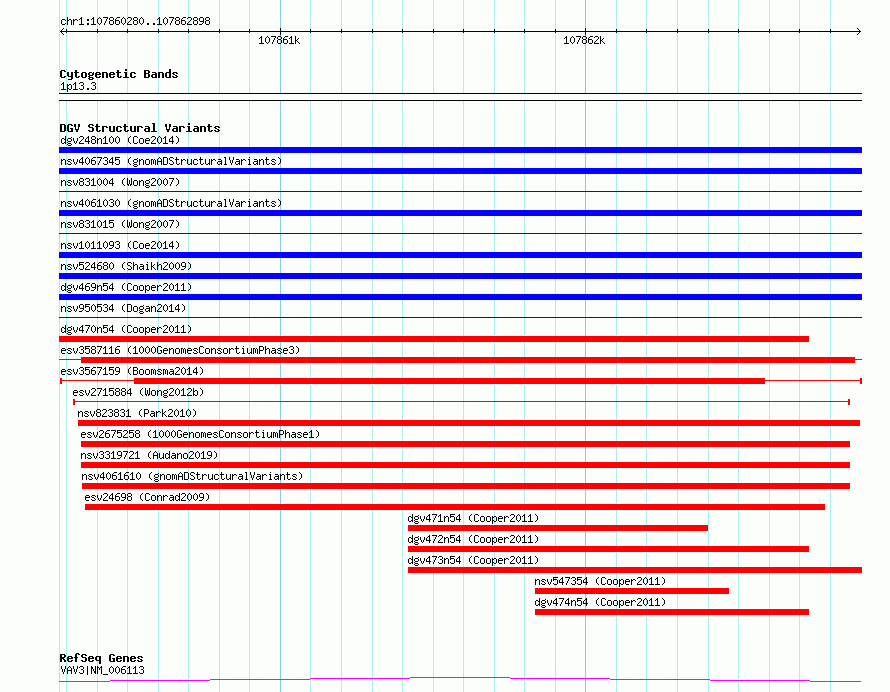The width and height of the screenshot is (890, 692).
Task: Select esv3567159 (Boomsma2014) label
Action: pyautogui.click(x=132, y=371)
